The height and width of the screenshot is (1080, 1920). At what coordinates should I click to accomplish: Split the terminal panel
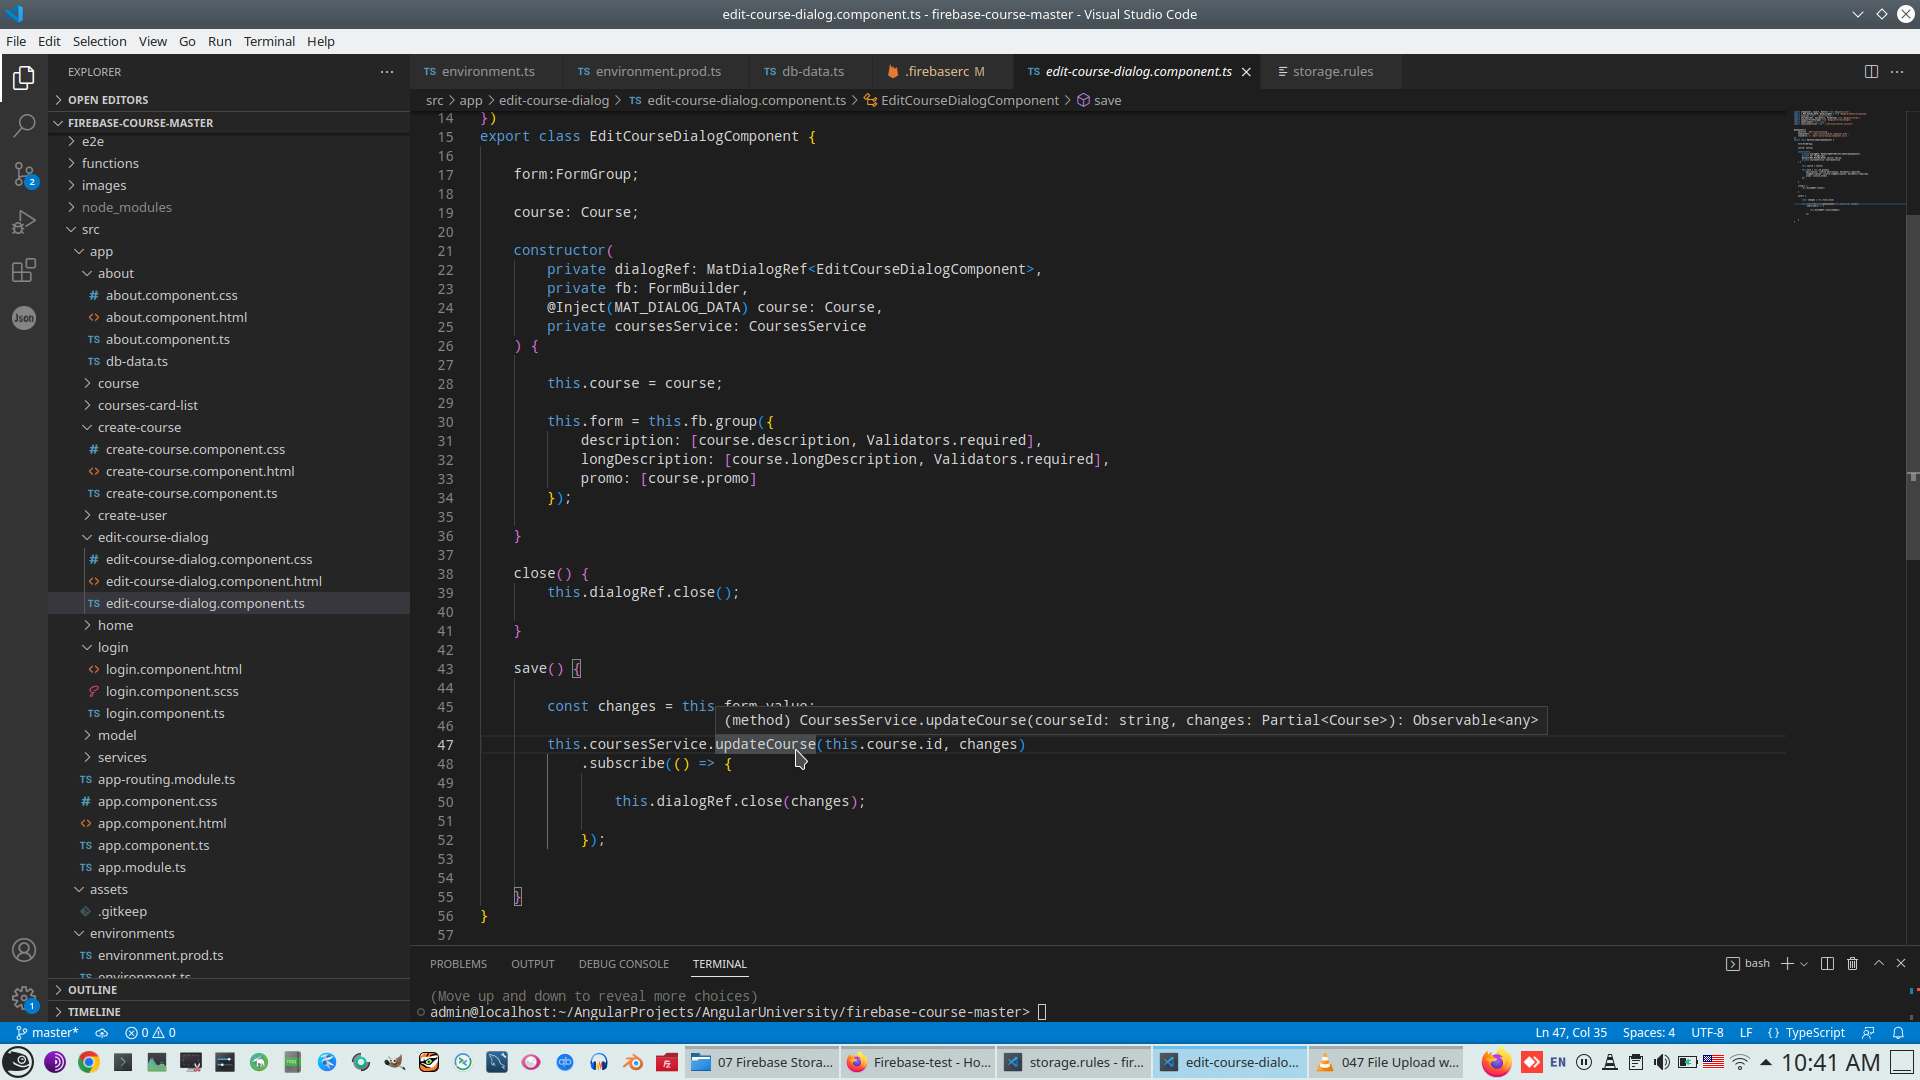pyautogui.click(x=1827, y=963)
